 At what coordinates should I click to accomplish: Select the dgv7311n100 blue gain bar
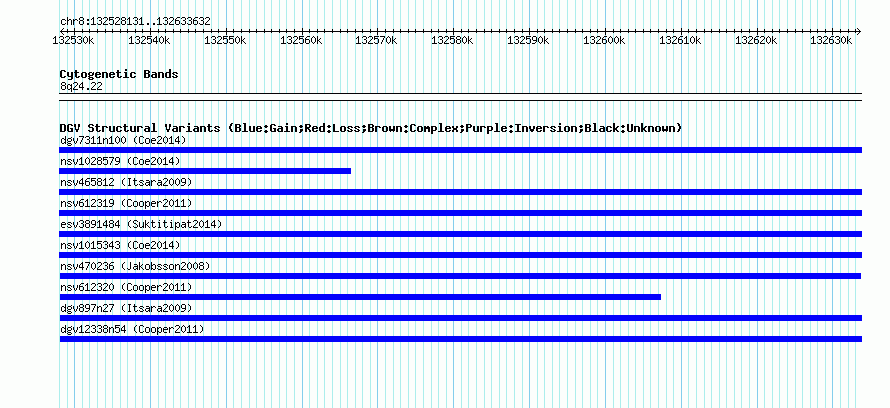[460, 150]
